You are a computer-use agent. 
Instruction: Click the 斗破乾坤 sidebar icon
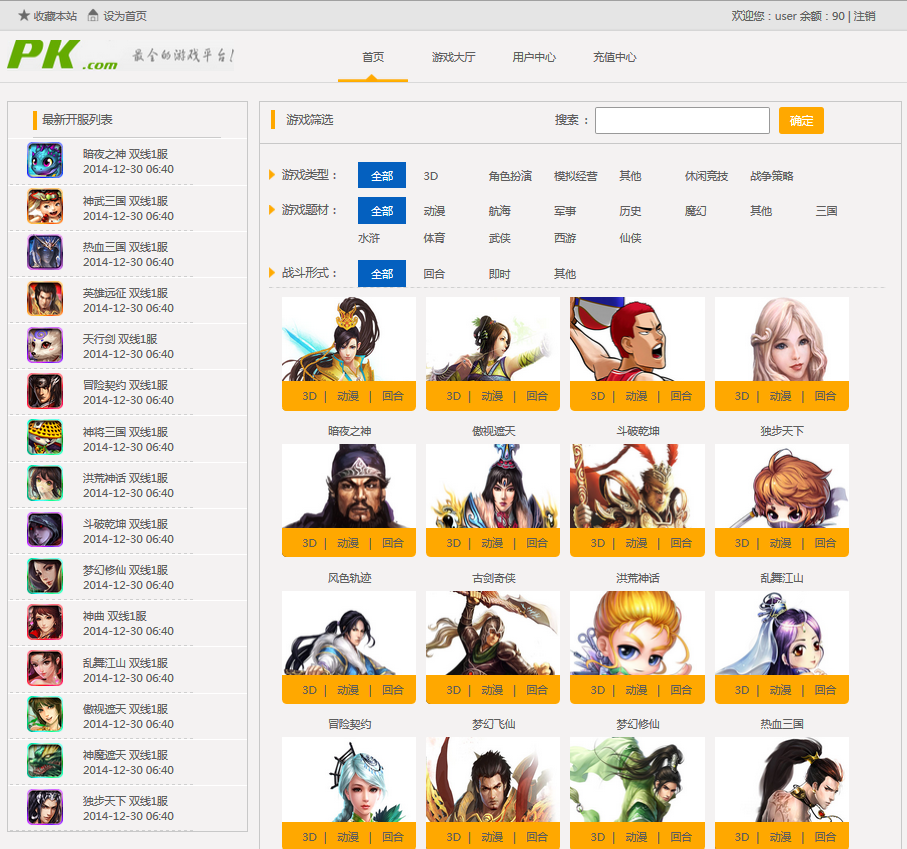tap(45, 530)
